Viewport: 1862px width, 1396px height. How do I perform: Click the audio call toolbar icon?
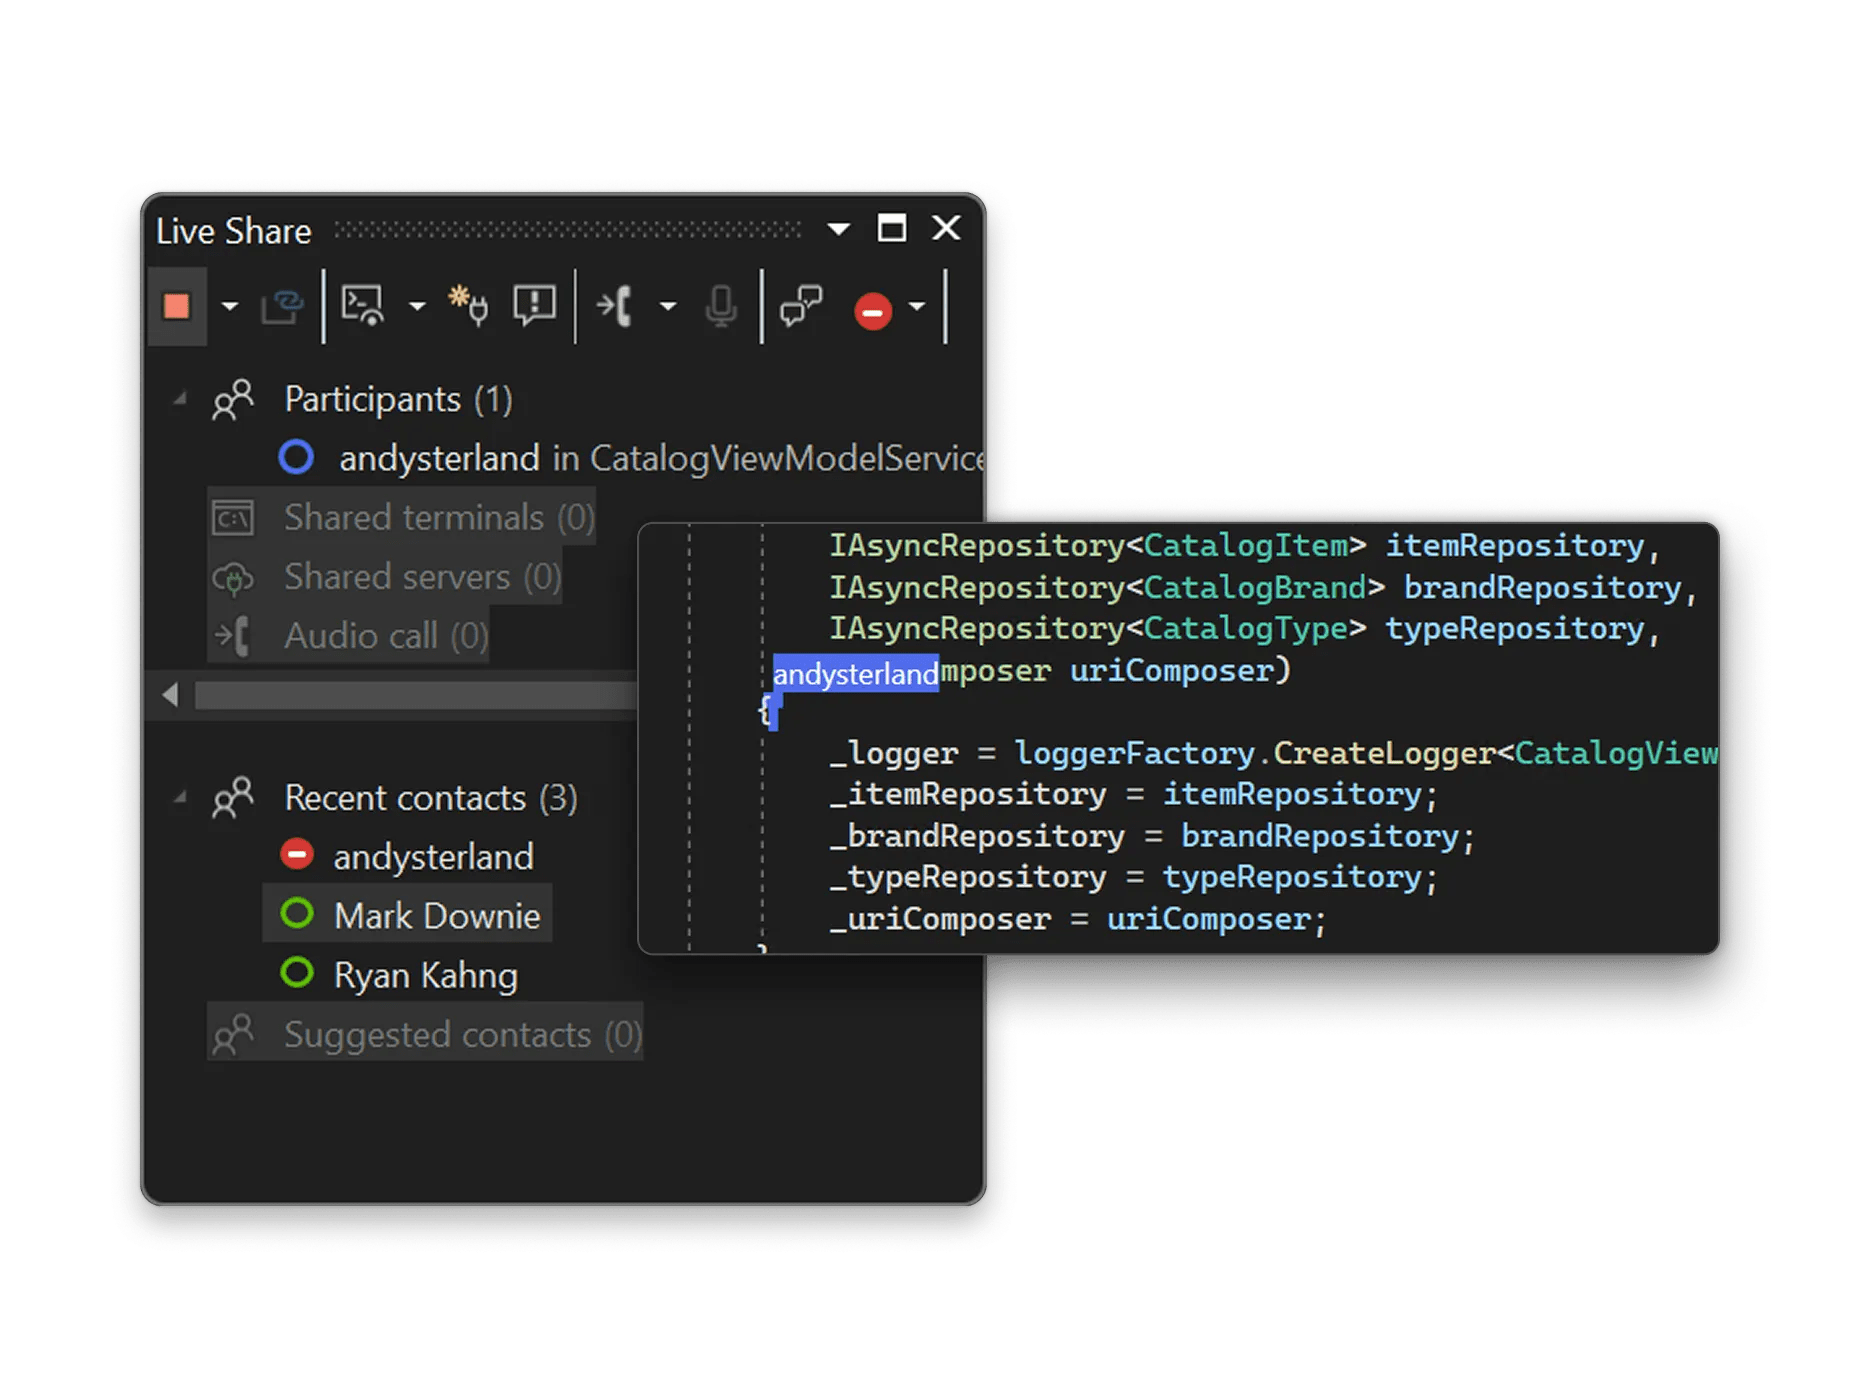click(x=615, y=306)
